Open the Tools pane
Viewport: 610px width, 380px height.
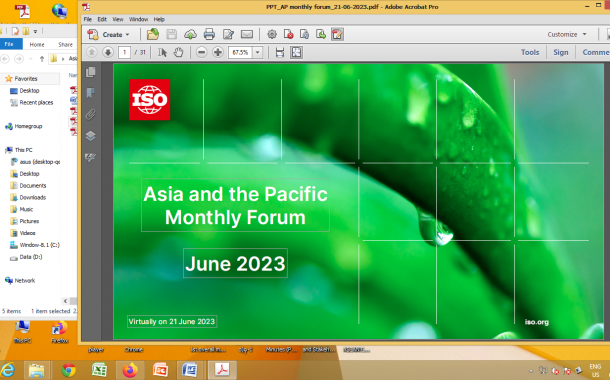point(530,52)
